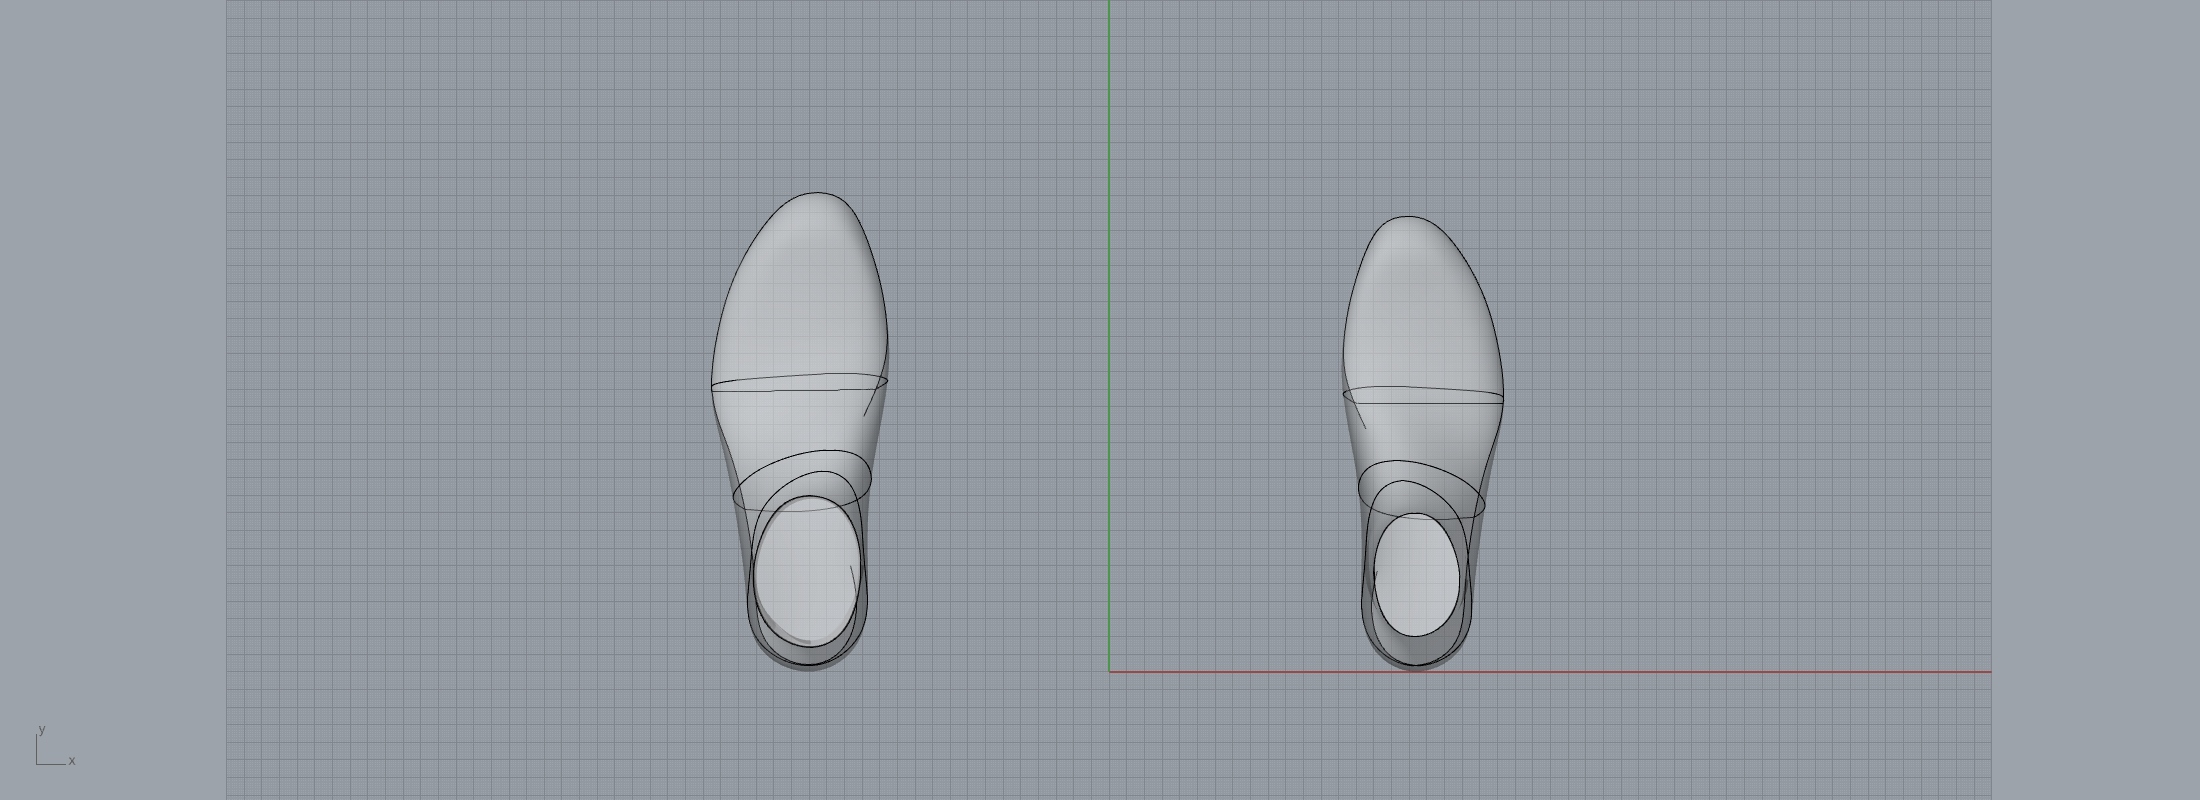This screenshot has height=800, width=2200.
Task: Select the cross-section curve on right shoe's instep
Action: pyautogui.click(x=1420, y=388)
